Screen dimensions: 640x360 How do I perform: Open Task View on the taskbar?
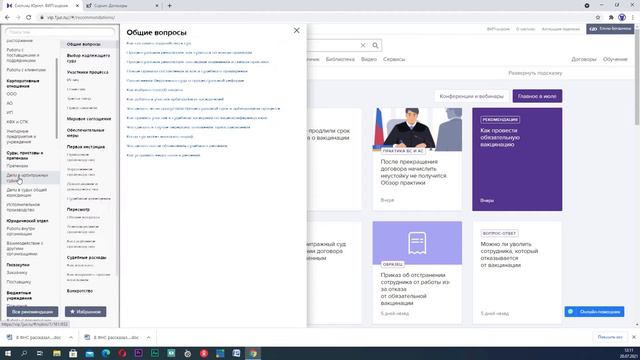[x=40, y=353]
